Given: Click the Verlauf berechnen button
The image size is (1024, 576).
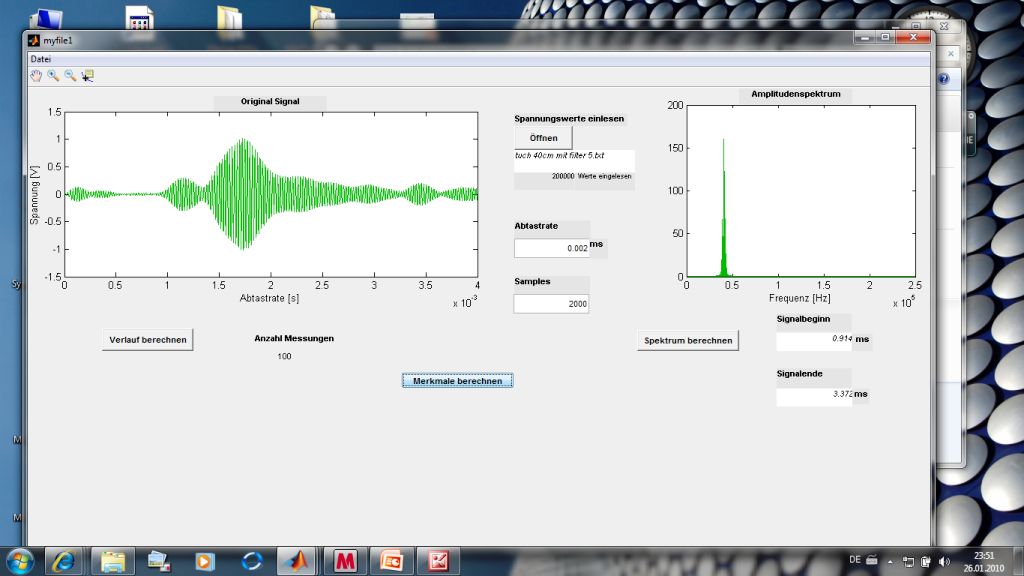Looking at the screenshot, I should 148,340.
